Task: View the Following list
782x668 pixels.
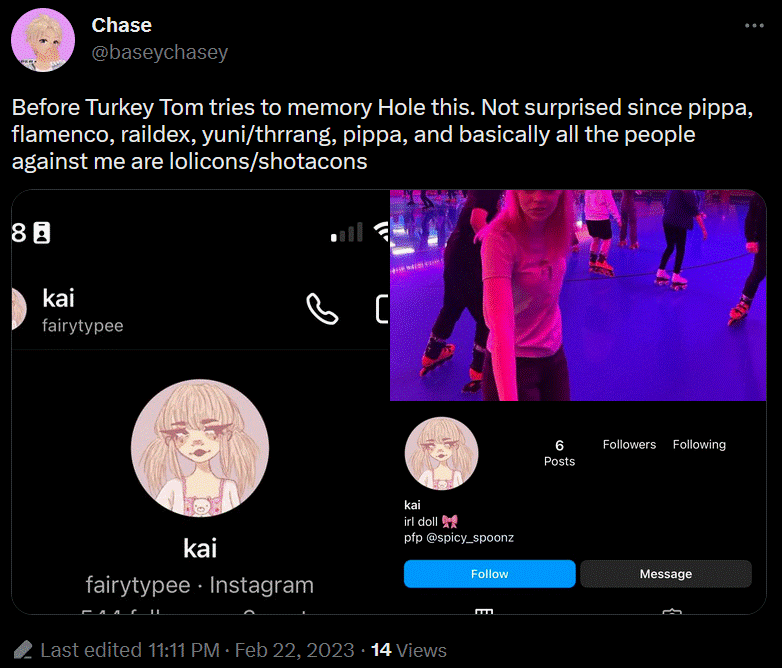Action: tap(699, 444)
